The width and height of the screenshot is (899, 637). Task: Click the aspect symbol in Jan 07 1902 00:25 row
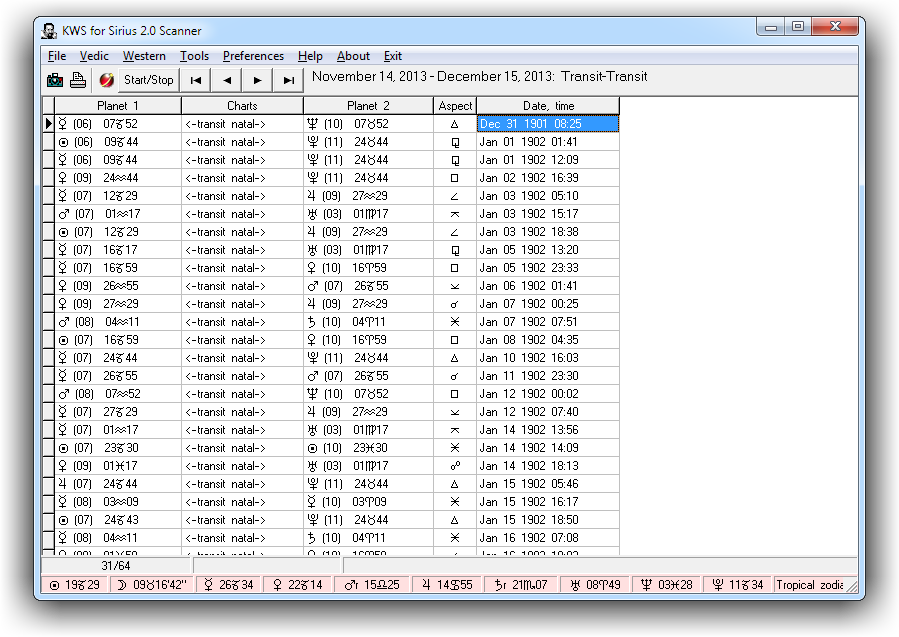coord(455,304)
